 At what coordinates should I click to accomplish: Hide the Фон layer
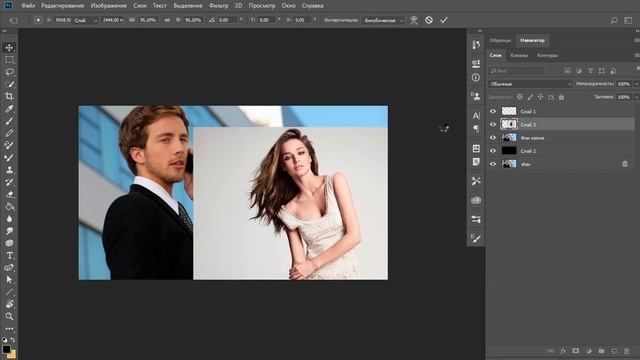[493, 164]
